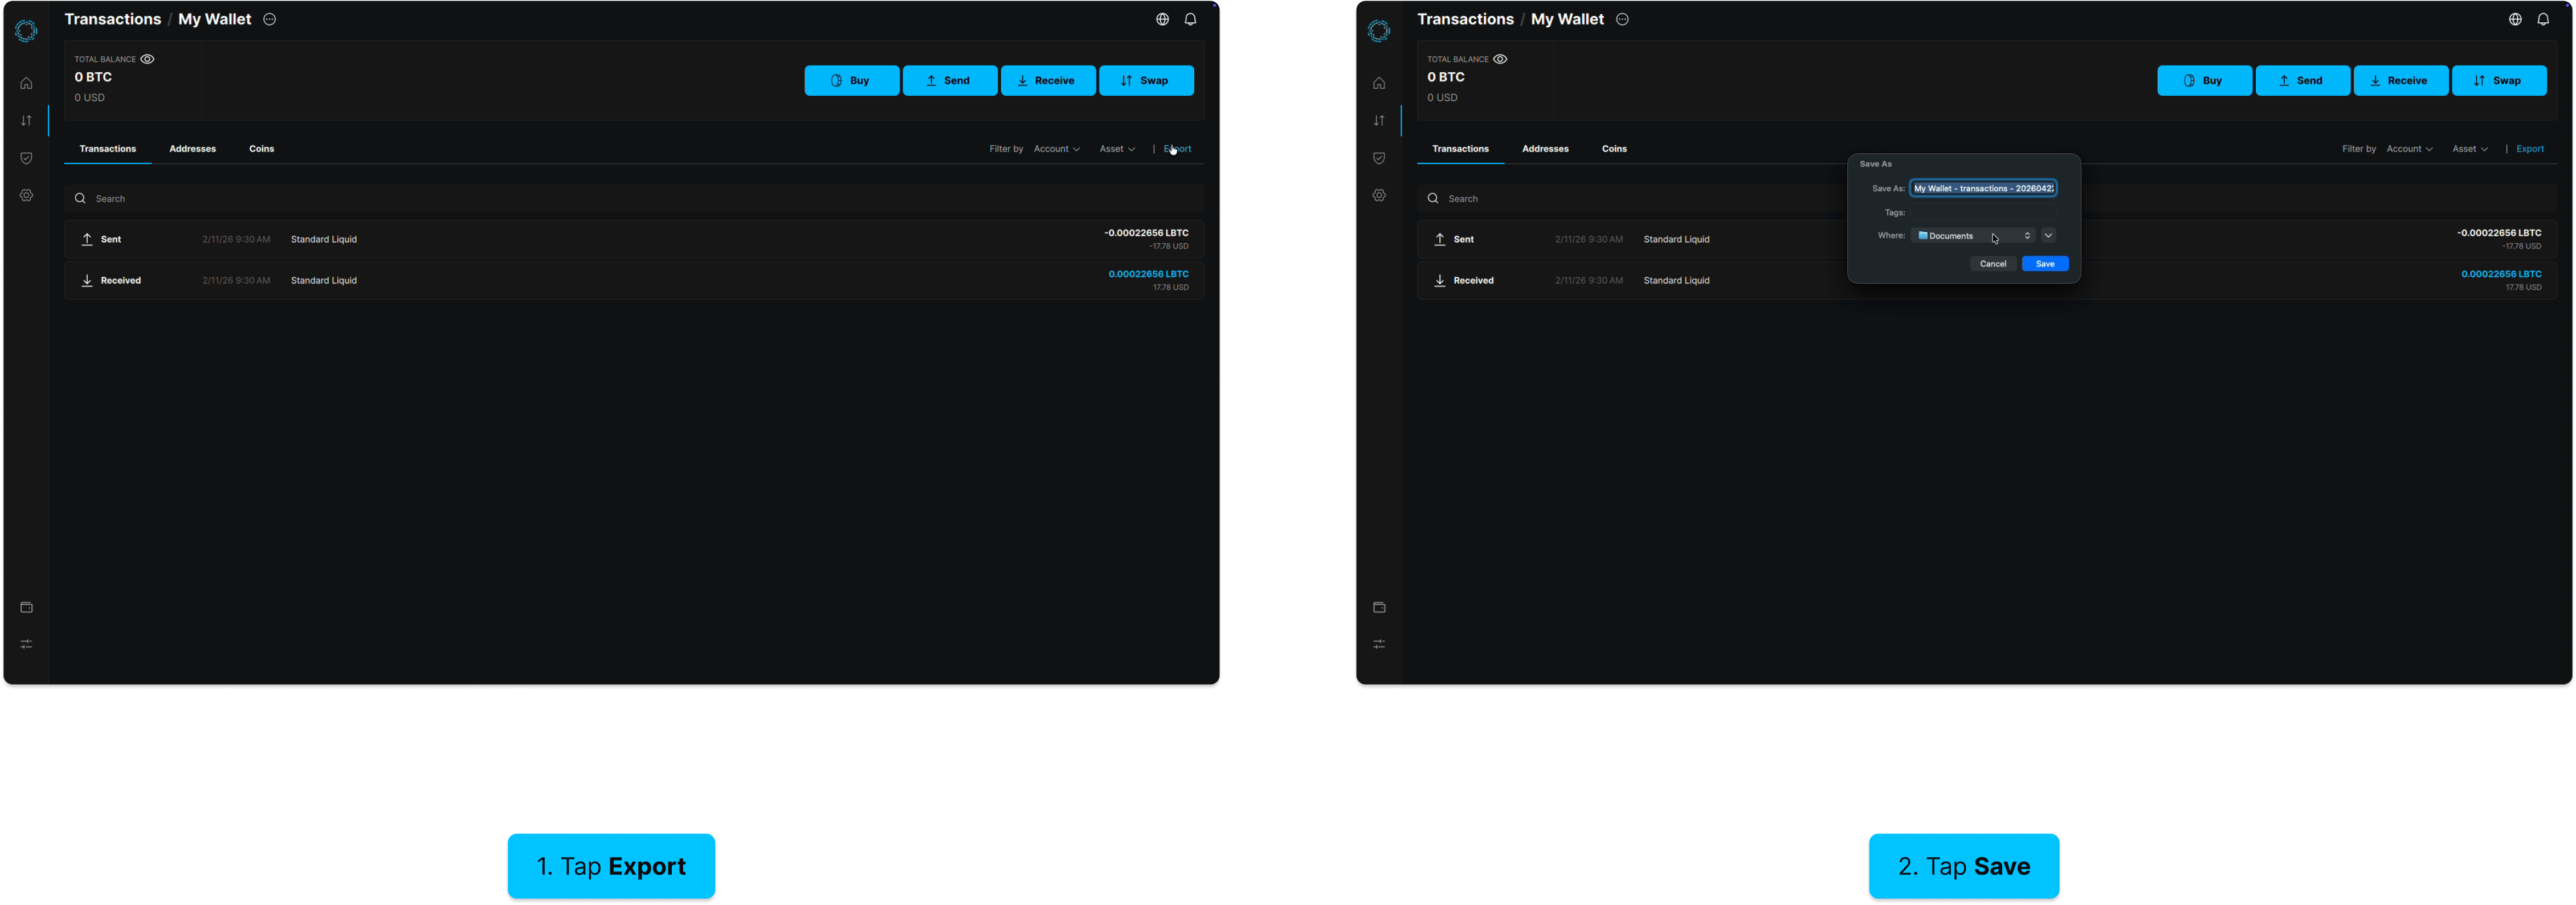Click Cancel in the Save As dialog
This screenshot has width=2576, height=905.
1993,264
